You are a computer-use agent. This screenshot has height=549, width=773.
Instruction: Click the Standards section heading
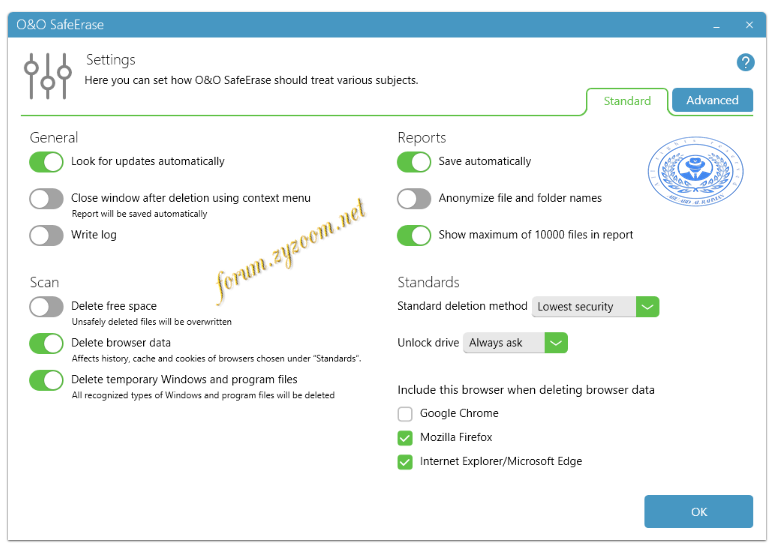click(x=428, y=282)
